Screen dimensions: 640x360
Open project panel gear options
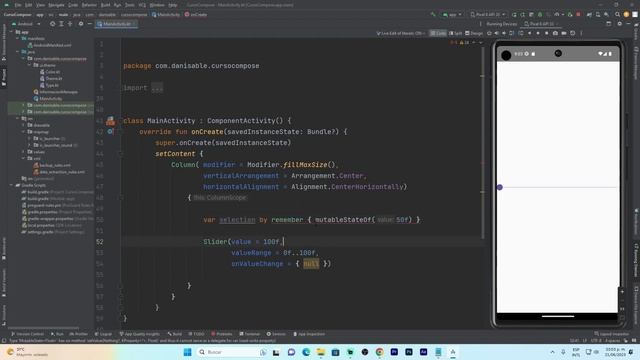click(x=81, y=24)
